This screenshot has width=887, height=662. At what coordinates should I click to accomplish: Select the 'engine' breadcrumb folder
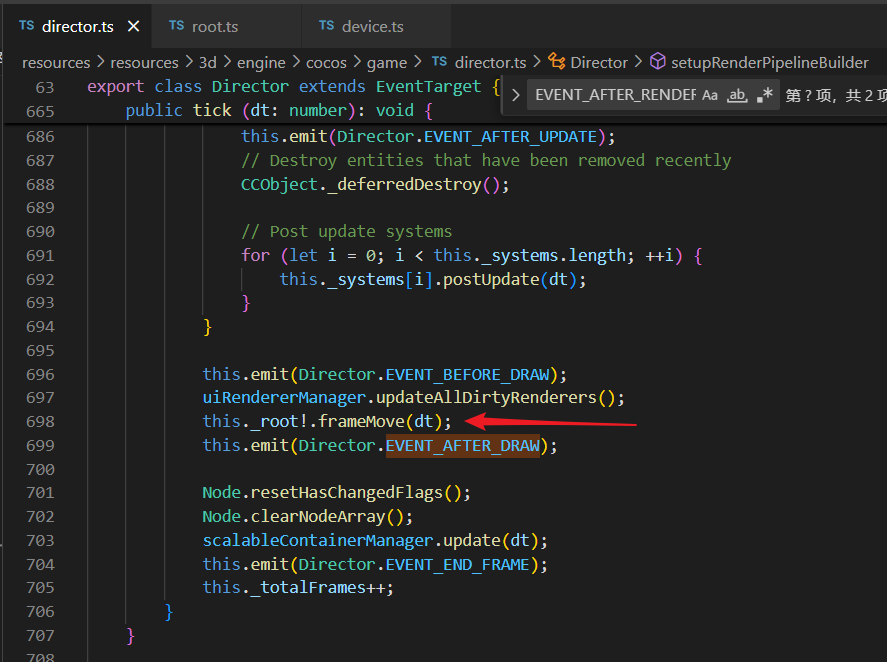[261, 62]
